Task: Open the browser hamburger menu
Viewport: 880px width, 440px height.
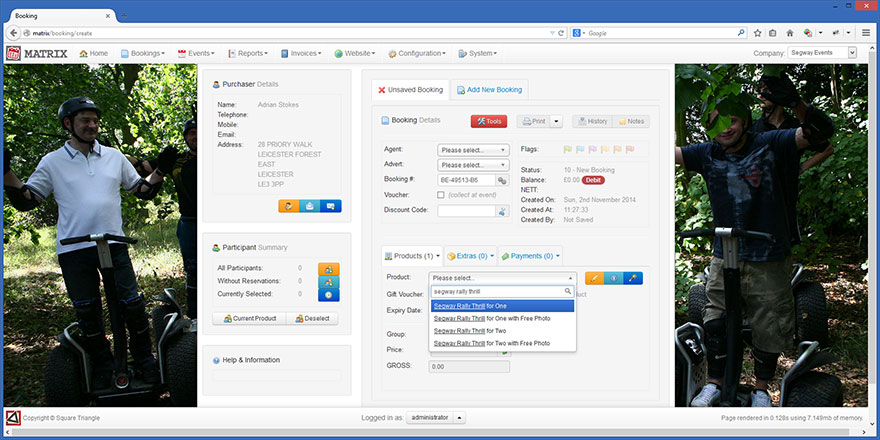Action: tap(866, 33)
